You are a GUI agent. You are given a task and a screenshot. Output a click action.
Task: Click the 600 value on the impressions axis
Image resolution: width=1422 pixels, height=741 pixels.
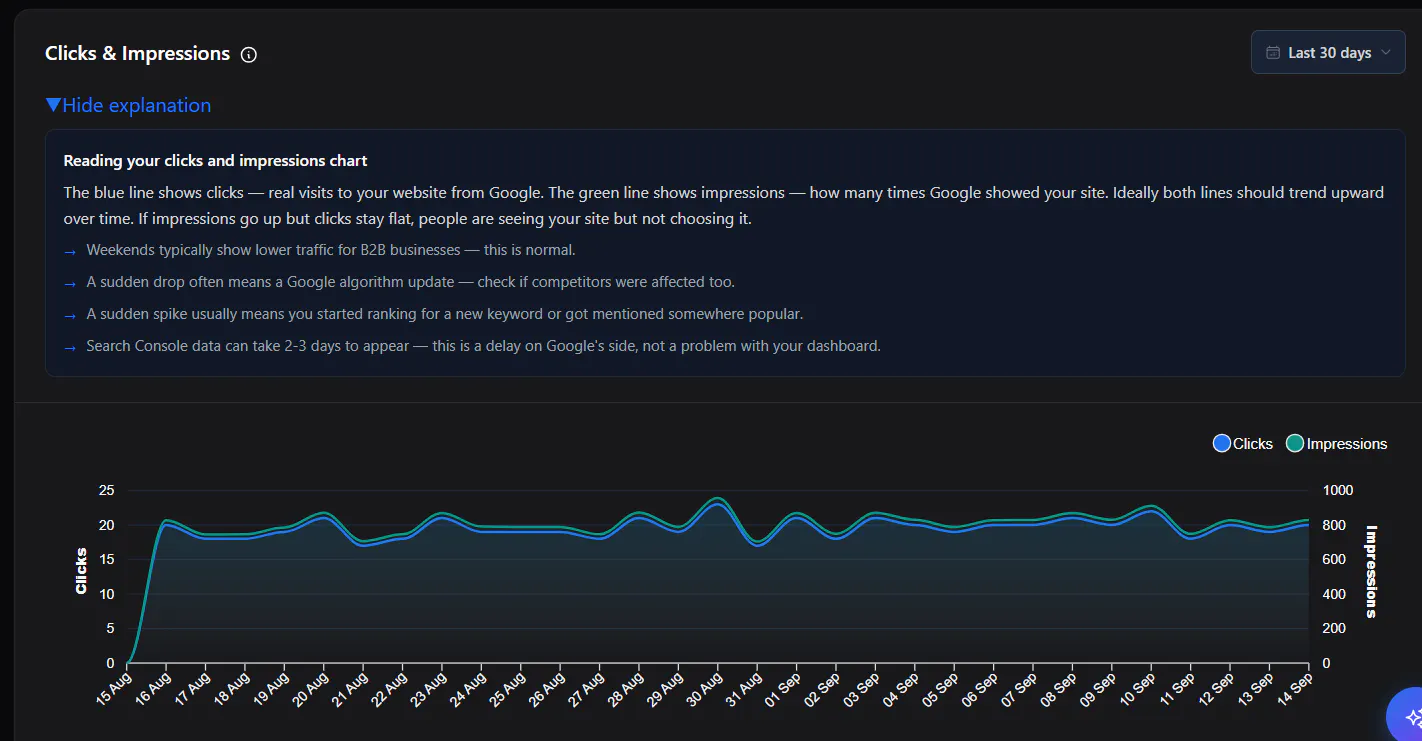[1333, 560]
